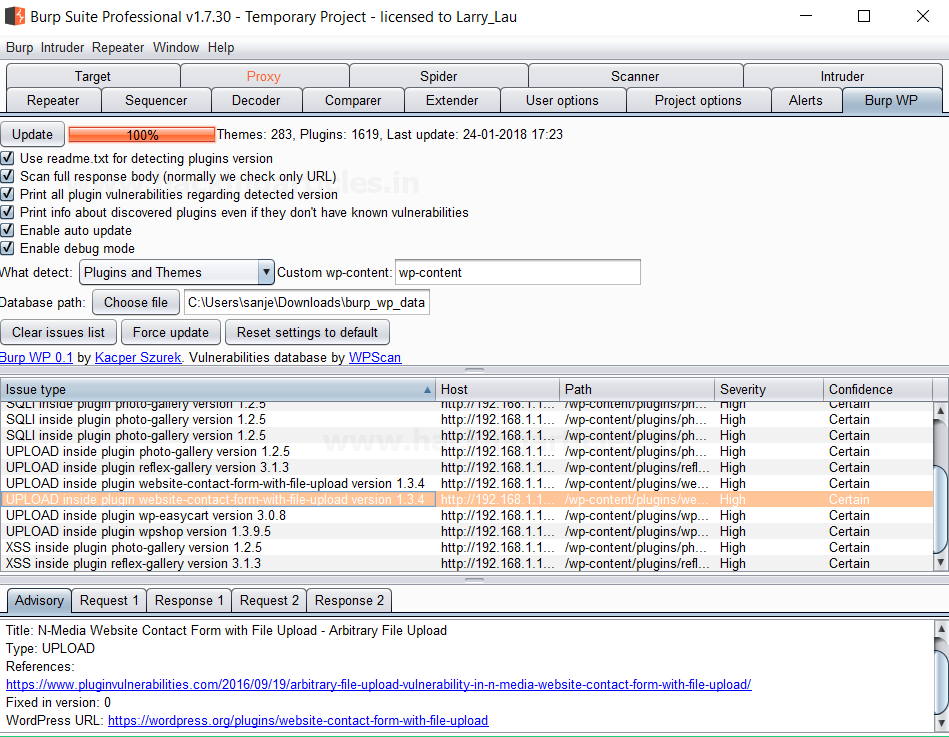Screen dimensions: 949x737
Task: Select 'XSS inside plugin reflex-gallery version 3.1.3' row
Action: 466,563
